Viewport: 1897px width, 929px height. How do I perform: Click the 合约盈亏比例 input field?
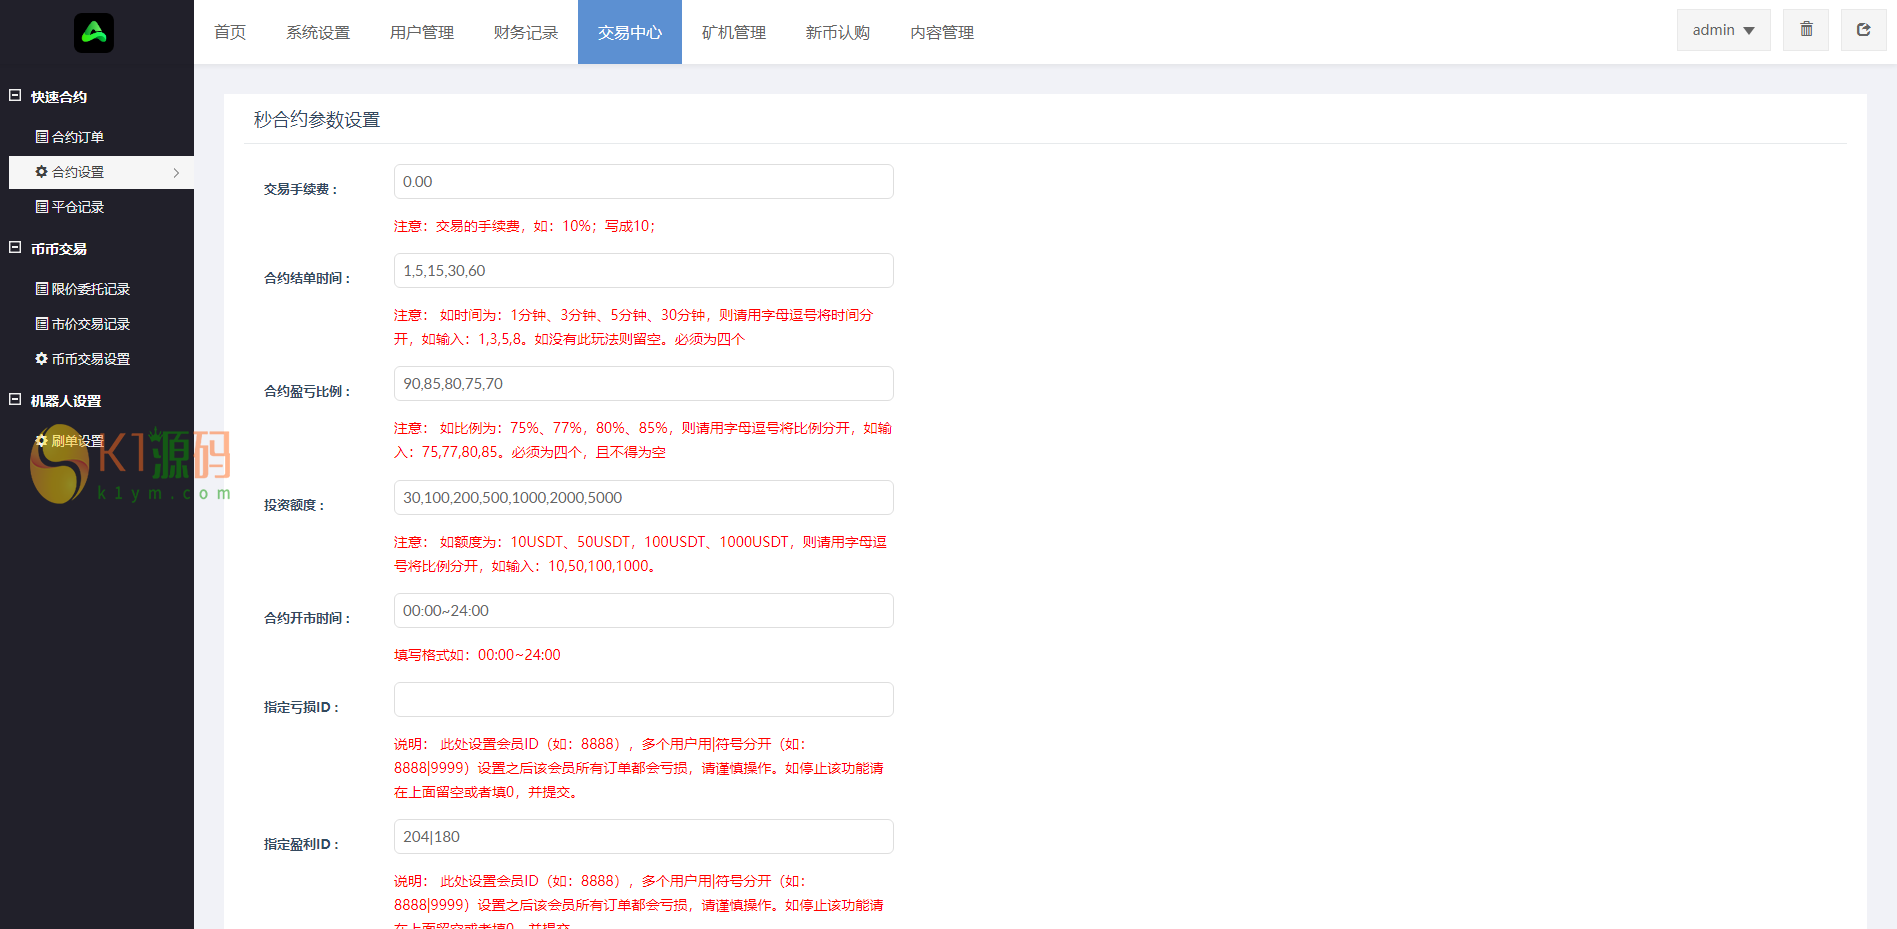[643, 384]
